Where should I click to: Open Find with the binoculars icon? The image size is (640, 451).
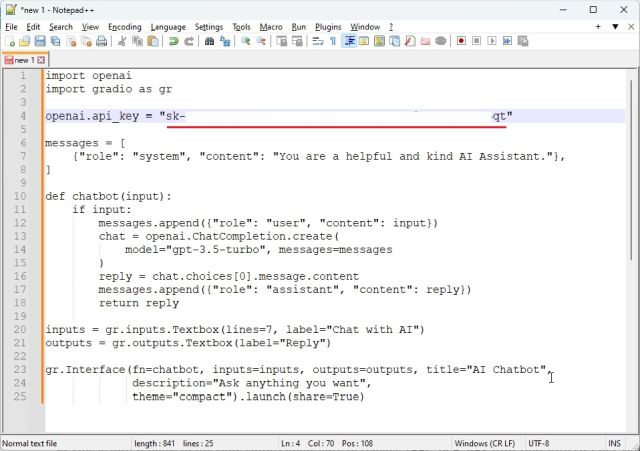[209, 41]
